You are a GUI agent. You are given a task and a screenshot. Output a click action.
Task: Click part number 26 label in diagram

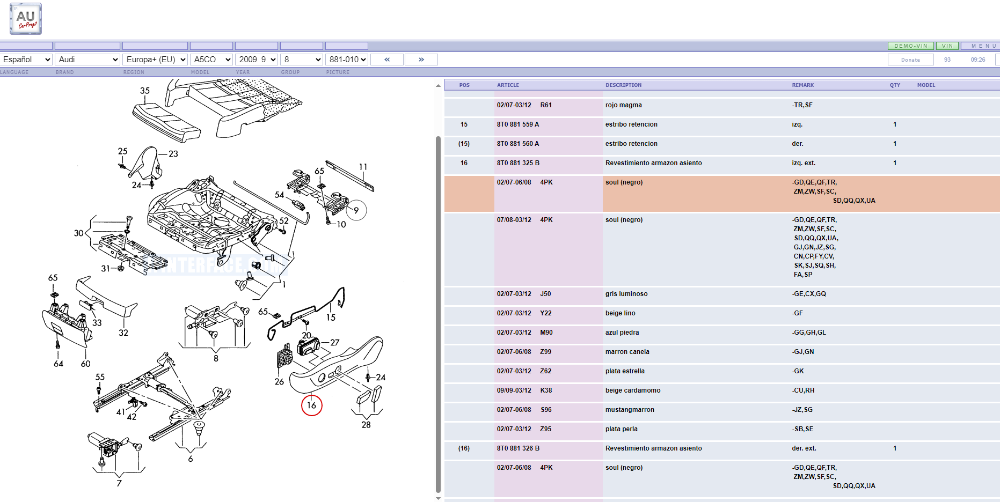[279, 381]
